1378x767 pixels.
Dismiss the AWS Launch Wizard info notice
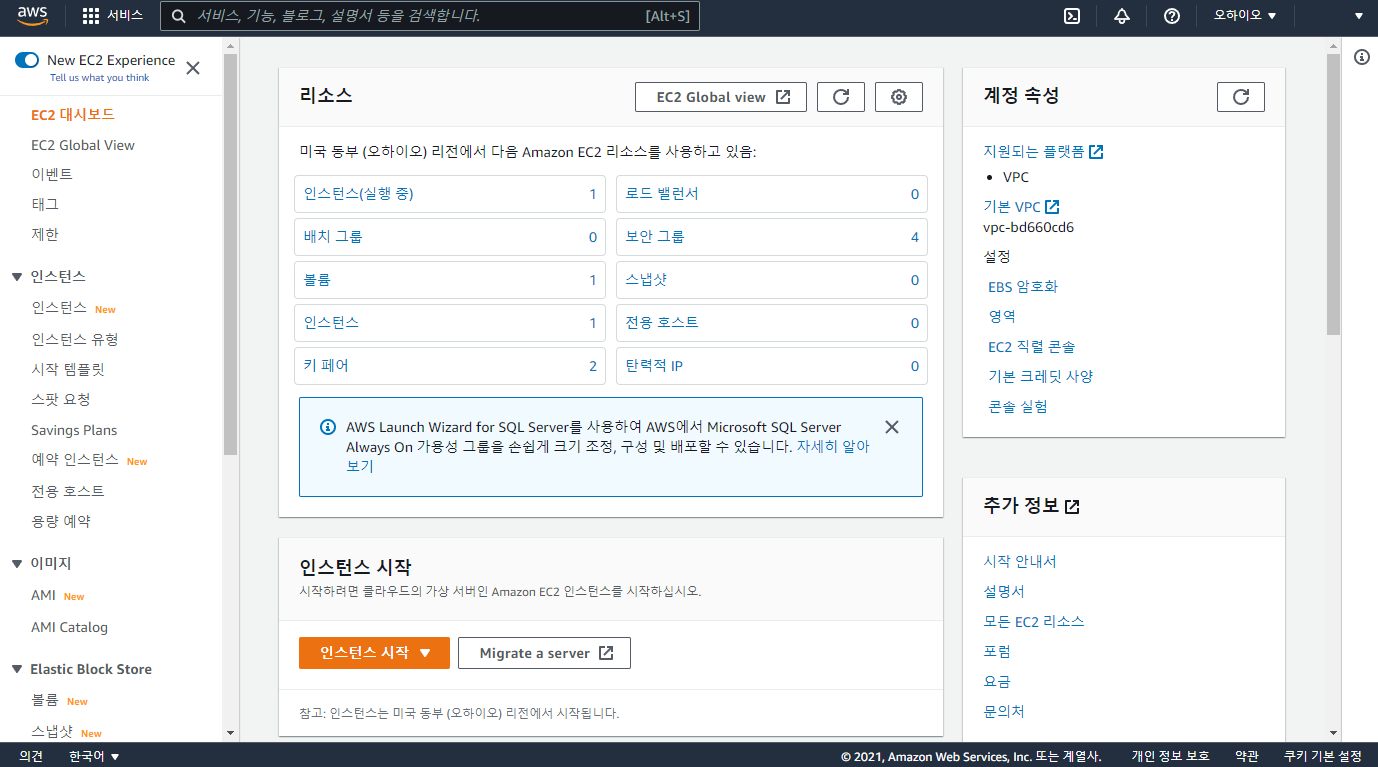point(892,427)
